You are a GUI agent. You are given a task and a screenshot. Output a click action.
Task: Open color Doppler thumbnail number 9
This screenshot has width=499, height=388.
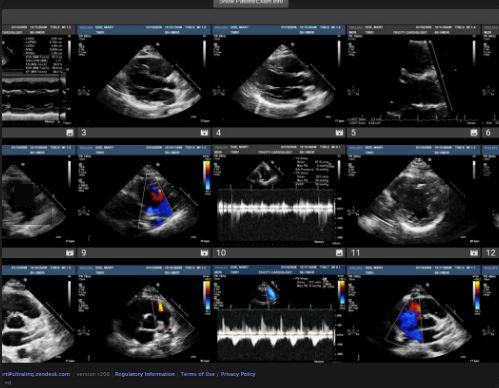pyautogui.click(x=144, y=196)
